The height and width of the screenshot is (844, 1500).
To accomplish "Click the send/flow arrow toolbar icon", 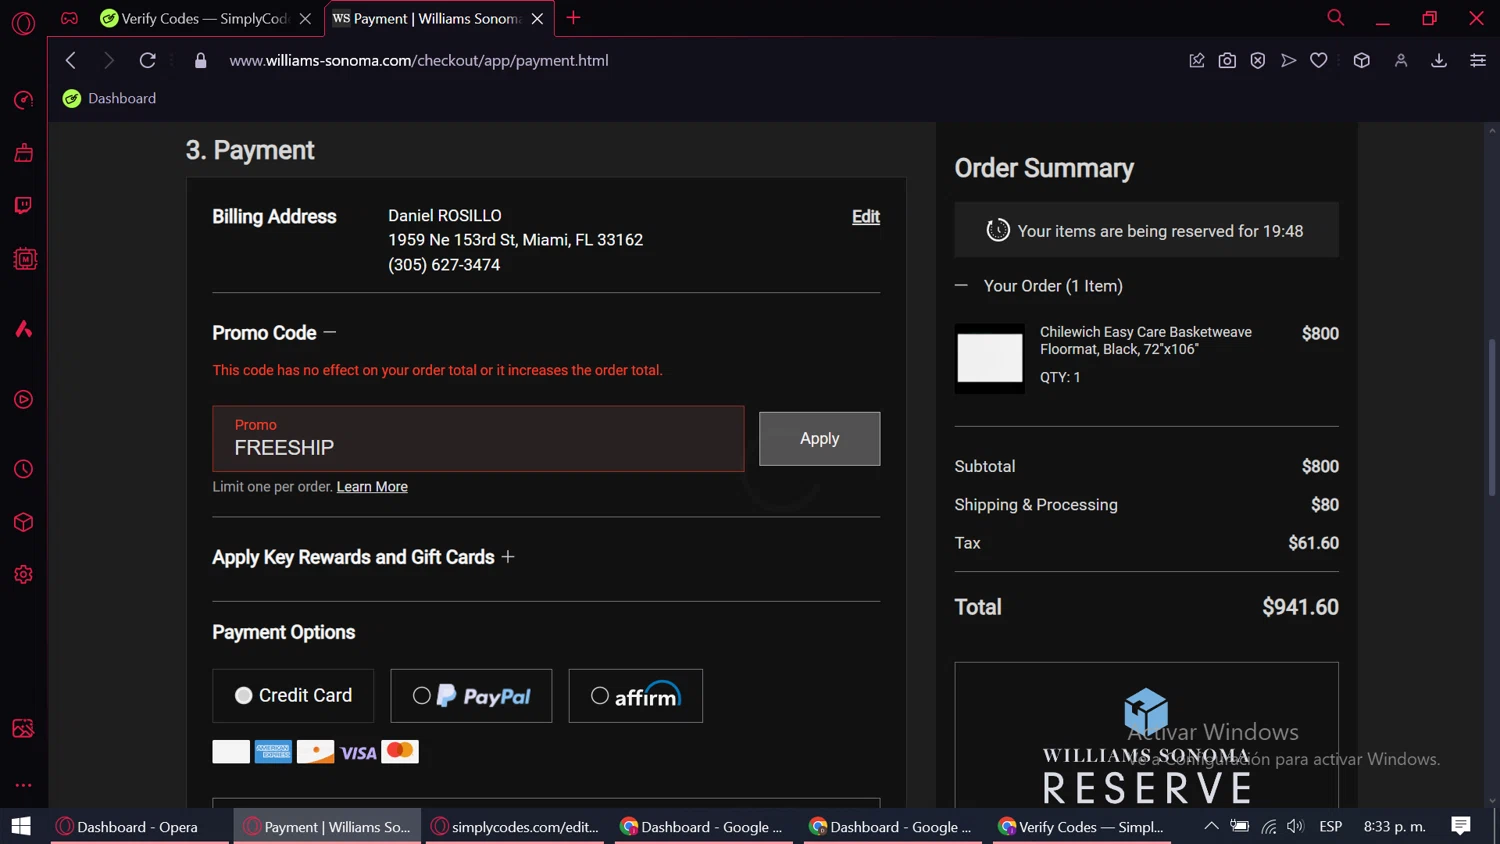I will coord(1289,60).
